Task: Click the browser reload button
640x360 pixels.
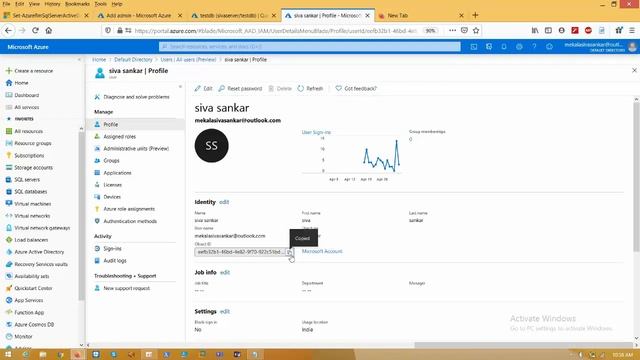Action: point(36,31)
